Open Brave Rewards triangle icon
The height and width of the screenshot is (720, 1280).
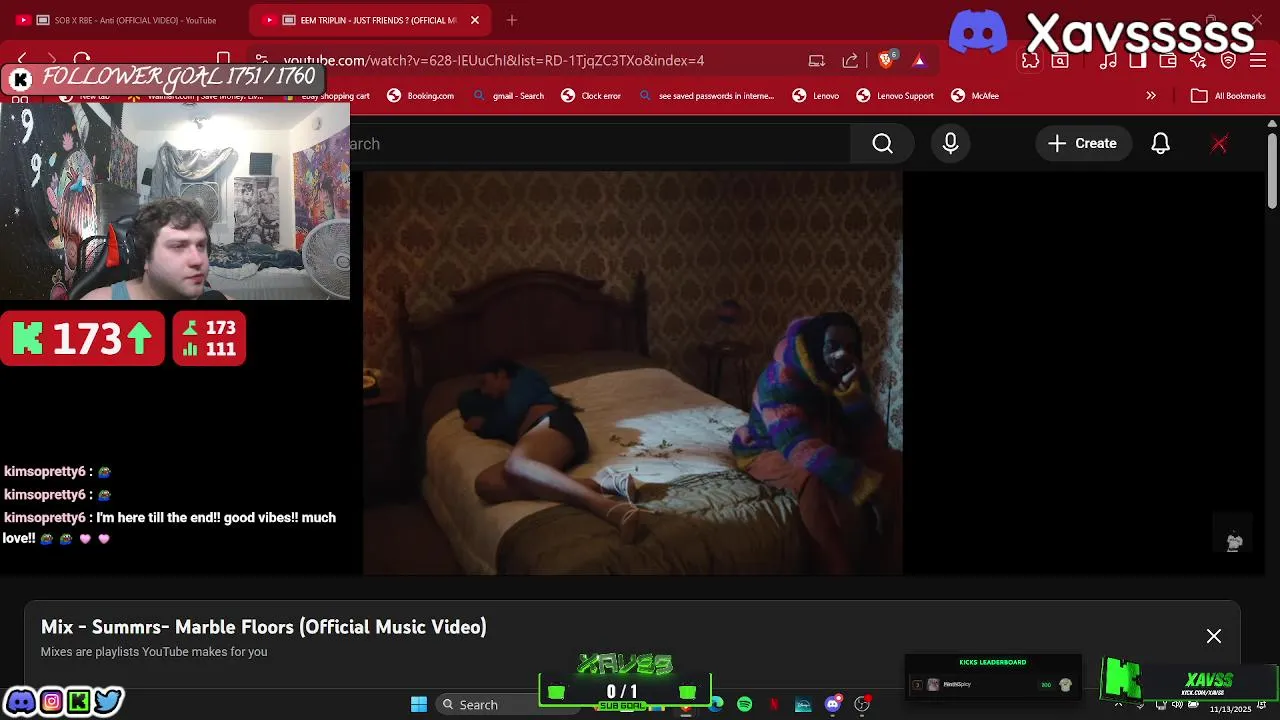tap(919, 61)
